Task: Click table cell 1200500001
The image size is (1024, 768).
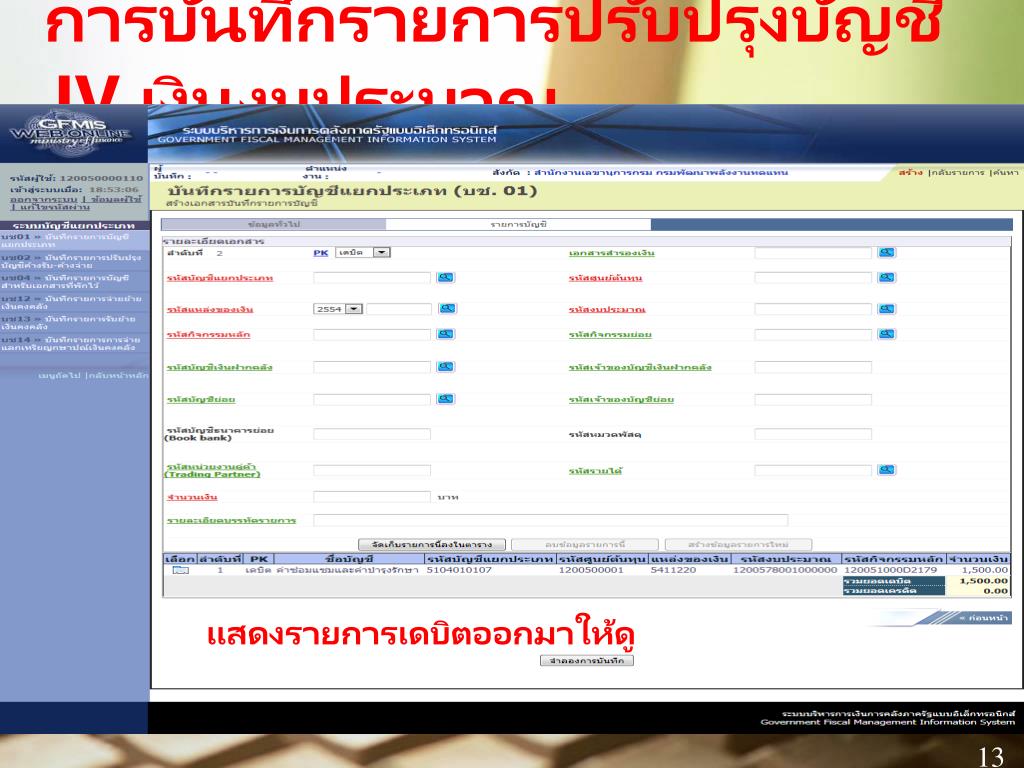Action: (x=591, y=570)
